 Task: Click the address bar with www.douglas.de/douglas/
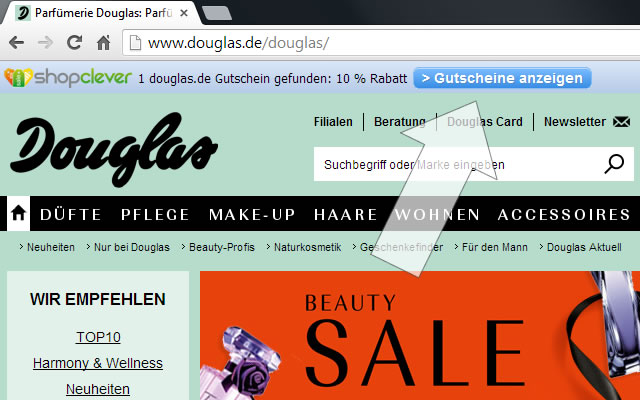(x=381, y=42)
